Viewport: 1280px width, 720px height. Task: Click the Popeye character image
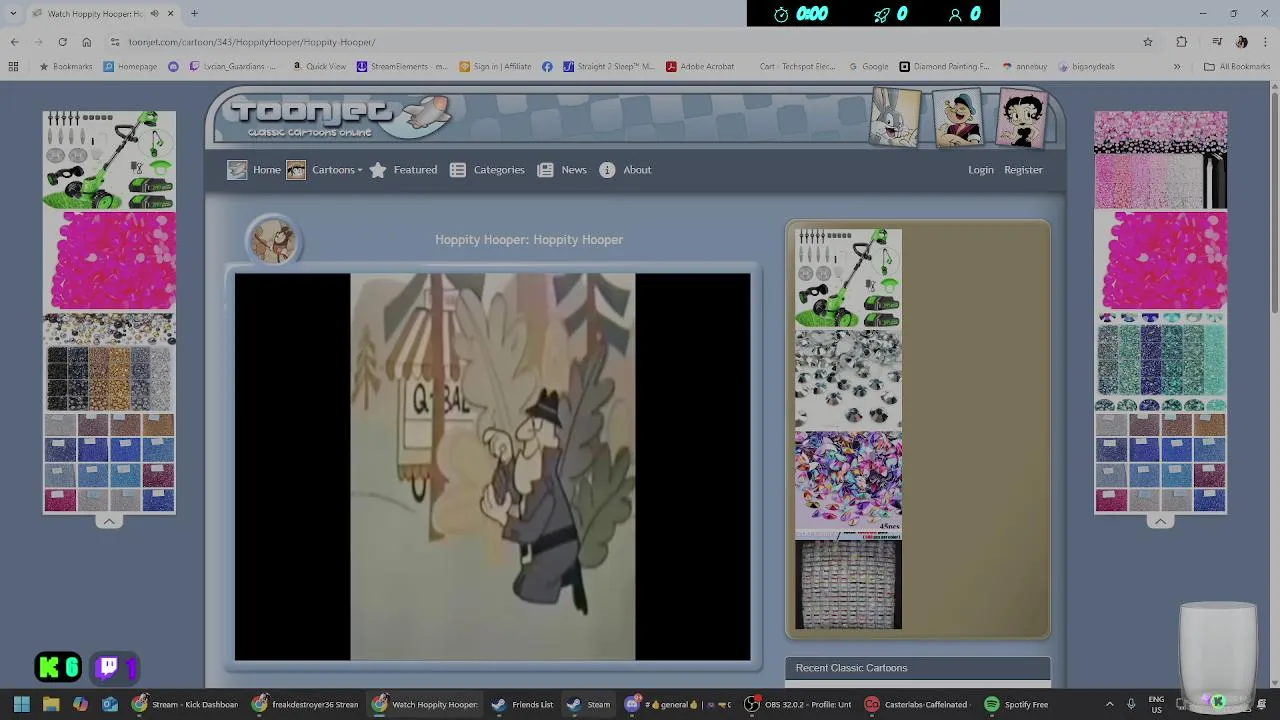[x=958, y=118]
